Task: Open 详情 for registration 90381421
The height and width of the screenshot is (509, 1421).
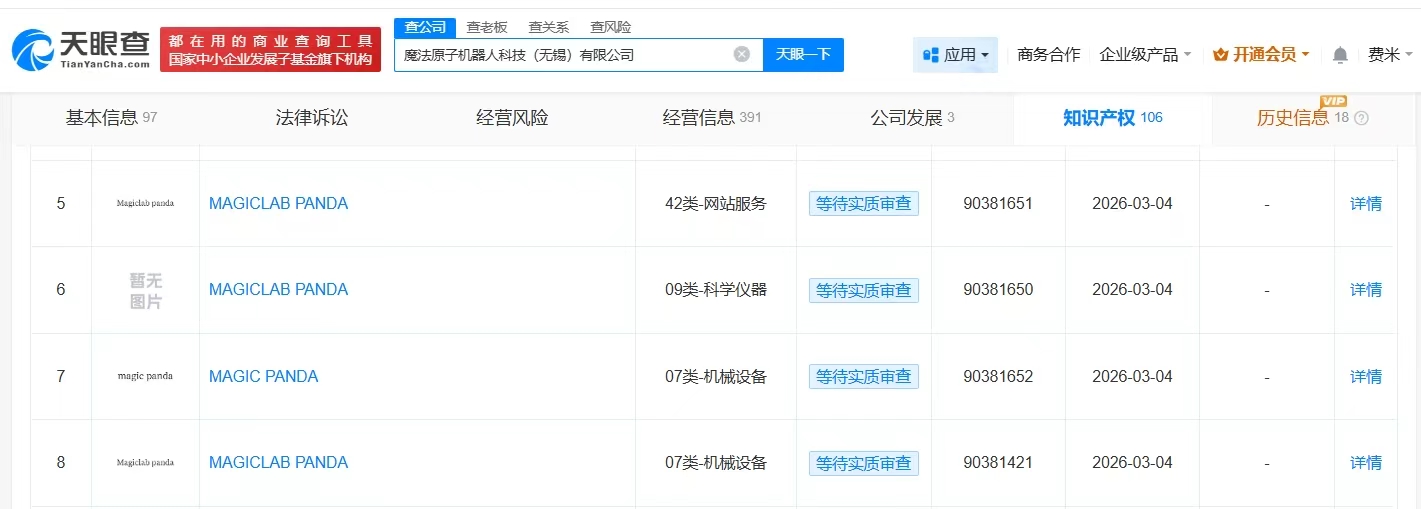Action: pyautogui.click(x=1366, y=463)
